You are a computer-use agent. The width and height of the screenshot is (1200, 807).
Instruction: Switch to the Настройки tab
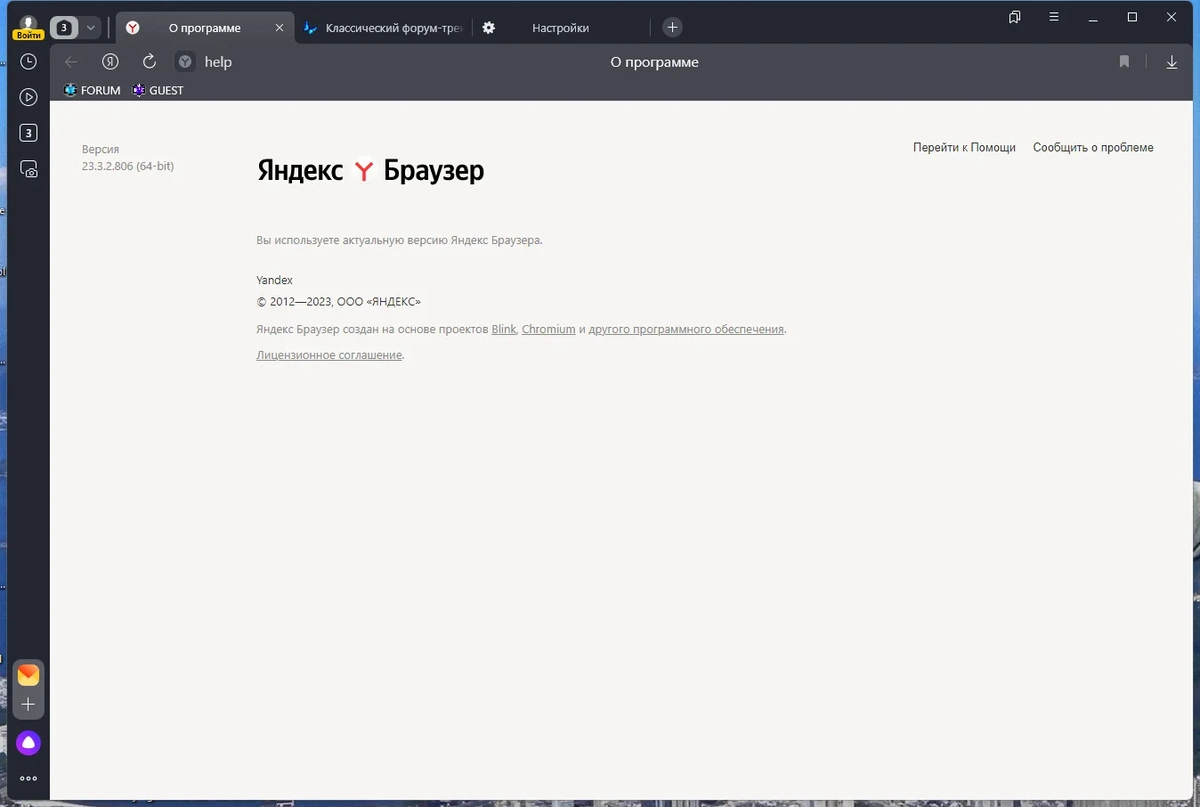(560, 28)
